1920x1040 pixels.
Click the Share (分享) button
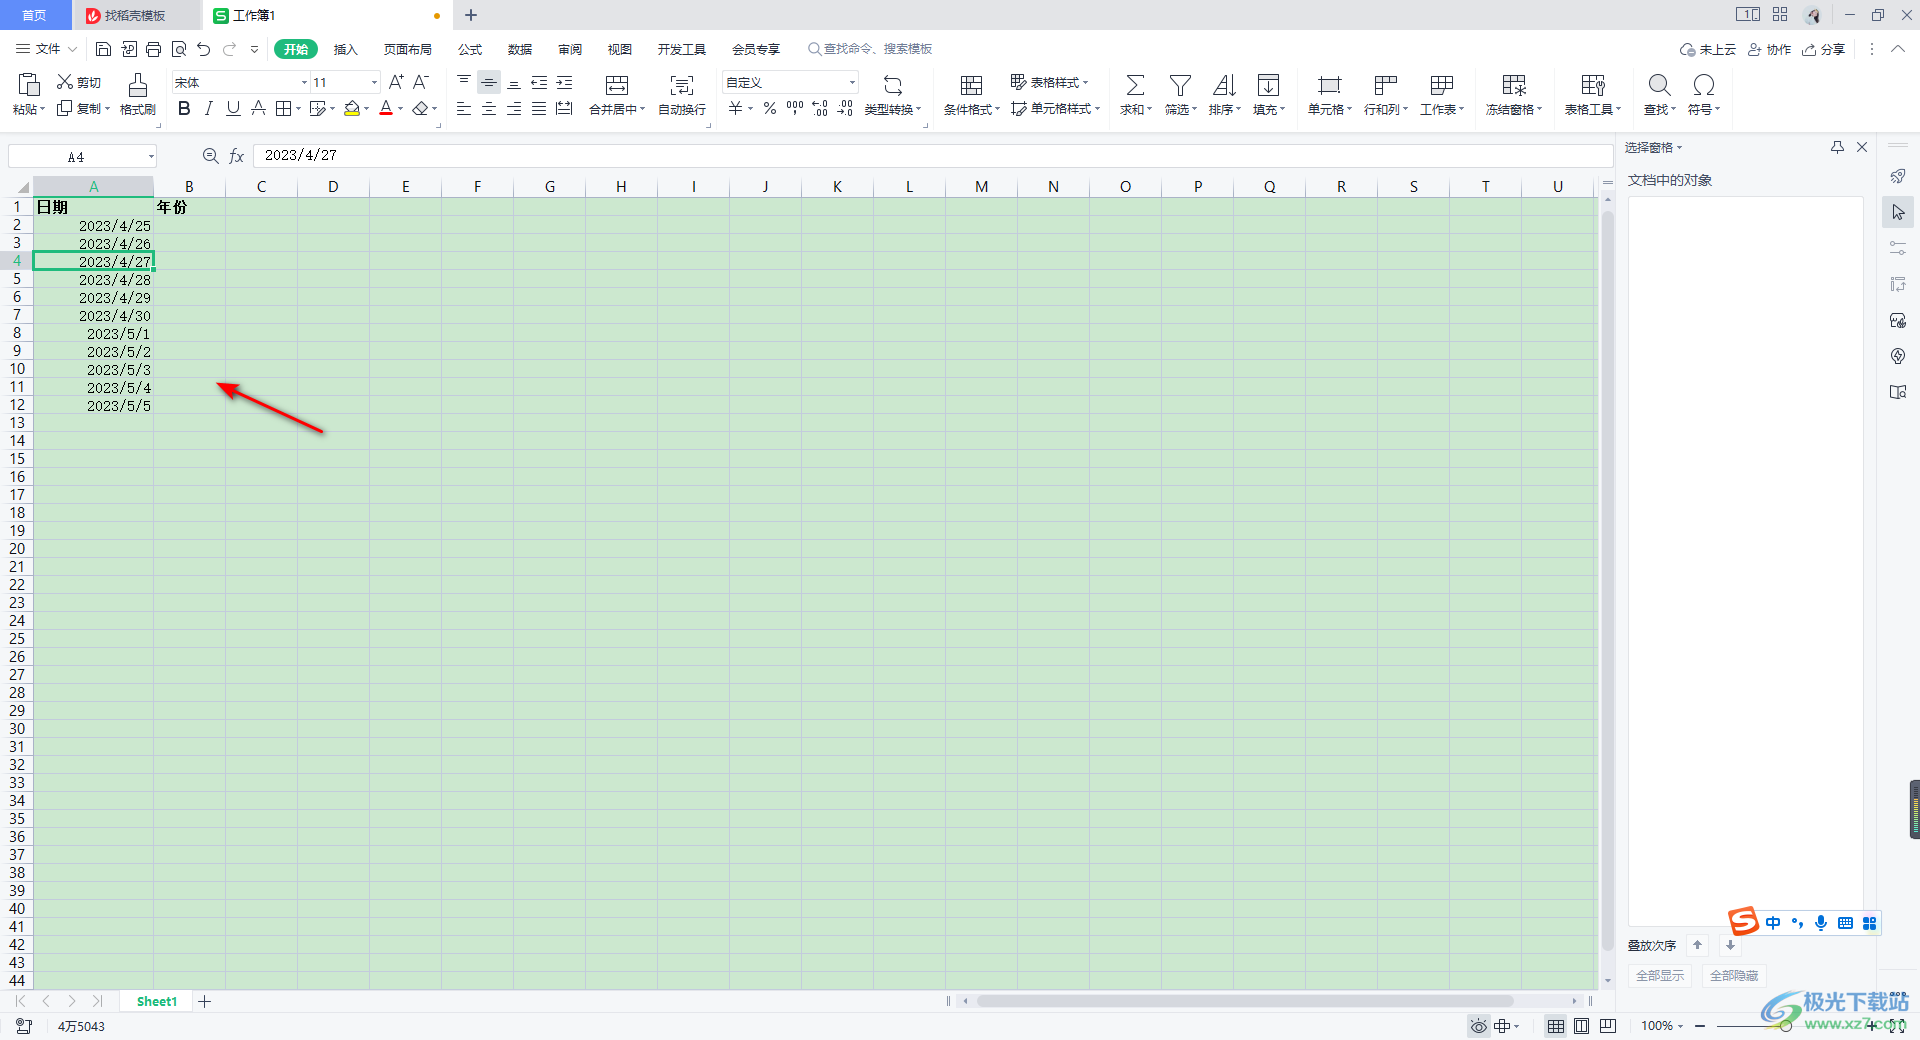coord(1824,49)
